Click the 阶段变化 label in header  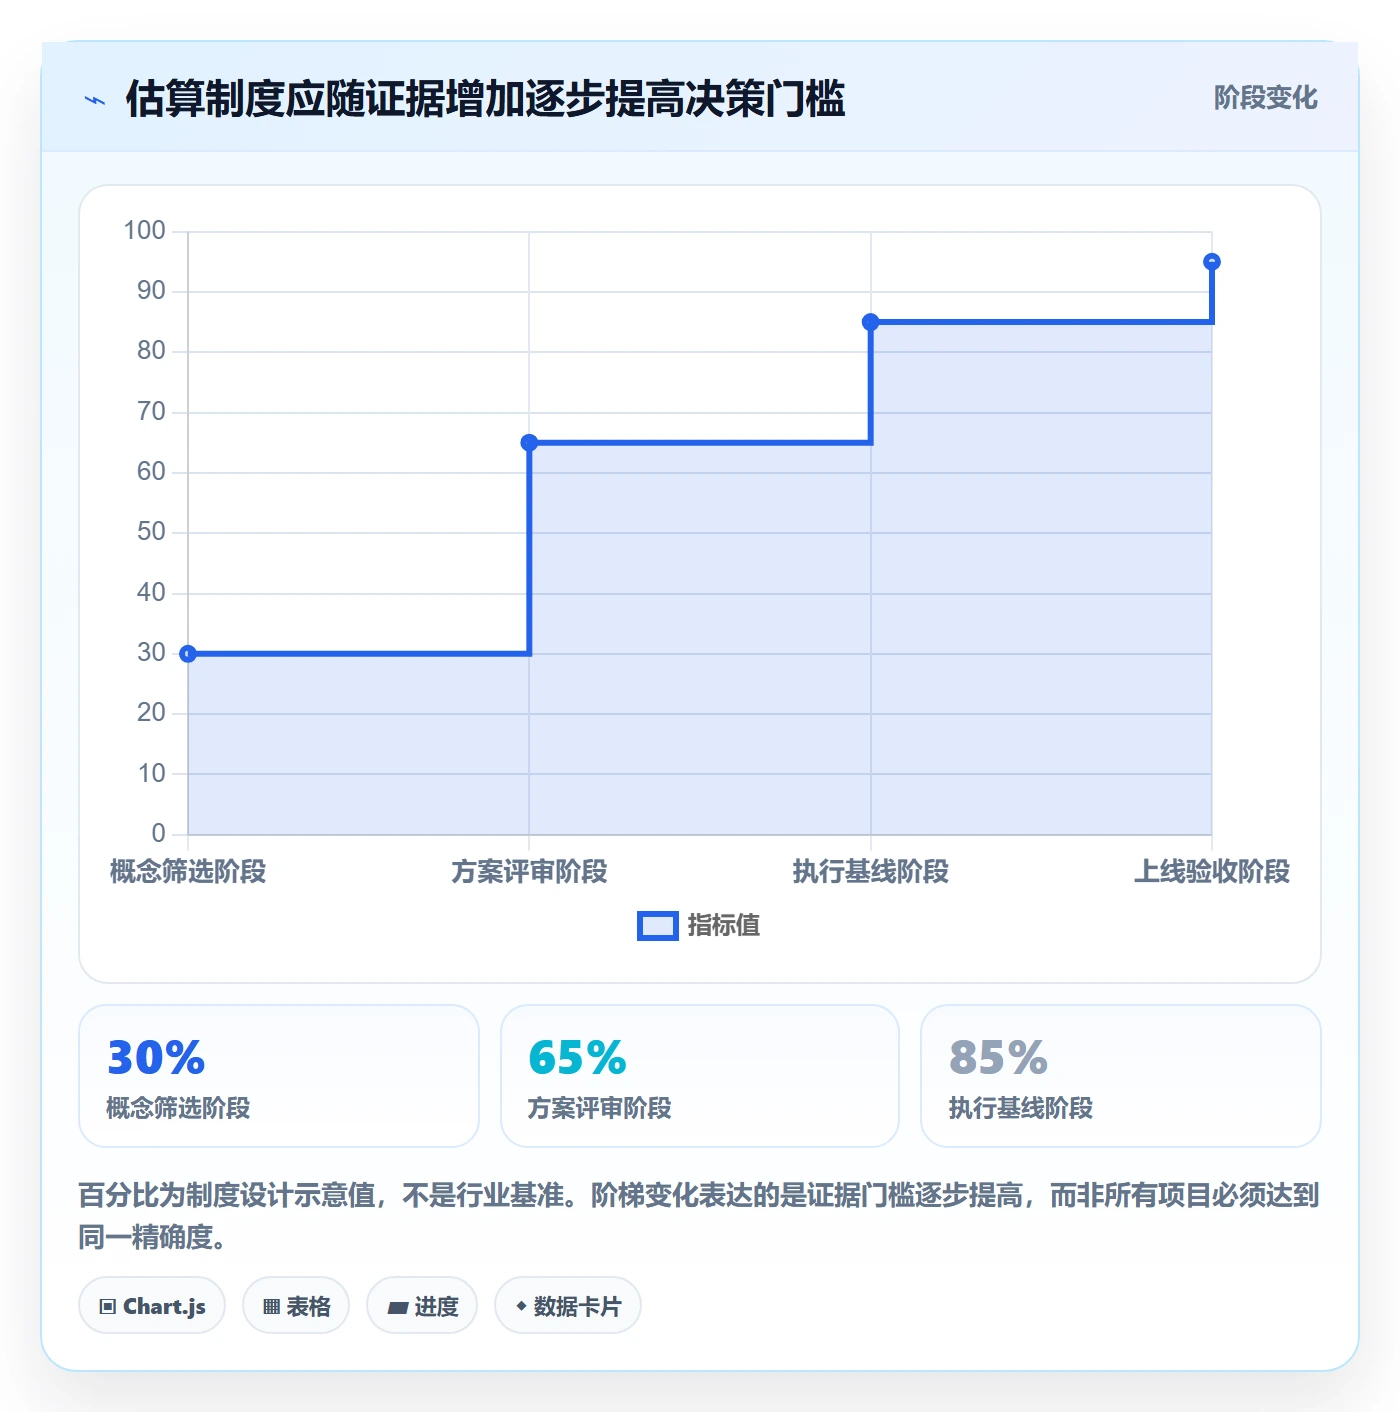point(1265,98)
